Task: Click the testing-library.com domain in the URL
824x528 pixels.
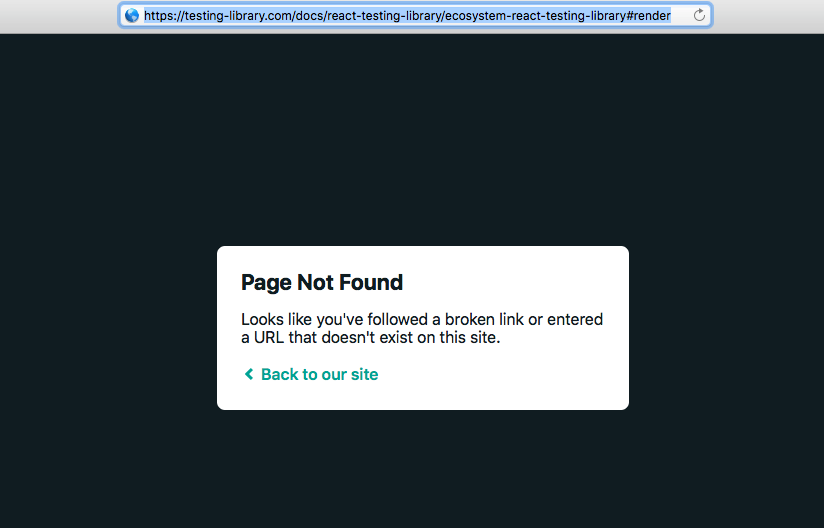Action: 238,16
